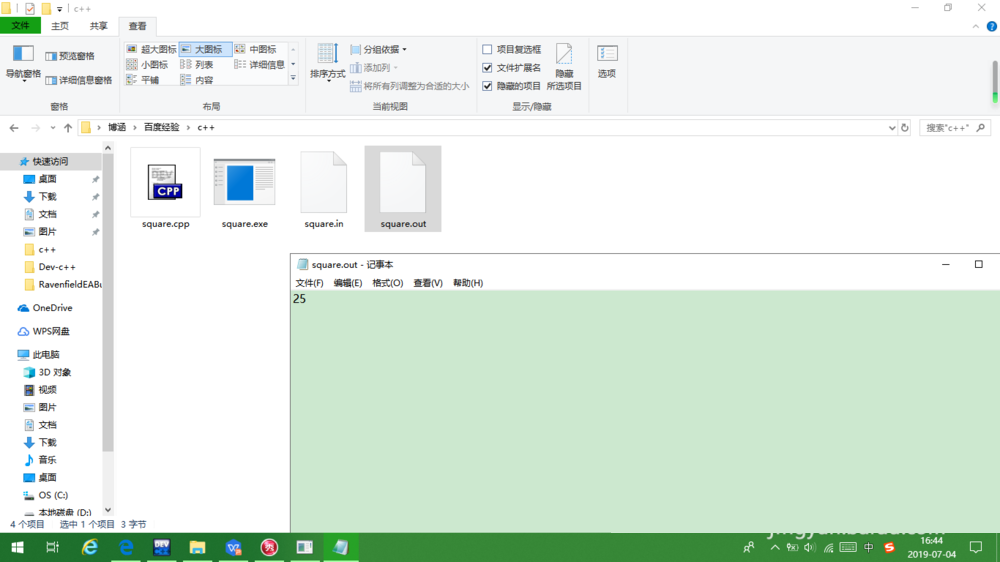1000x562 pixels.
Task: Toggle the details pane (详细信息窗格)
Action: click(79, 80)
